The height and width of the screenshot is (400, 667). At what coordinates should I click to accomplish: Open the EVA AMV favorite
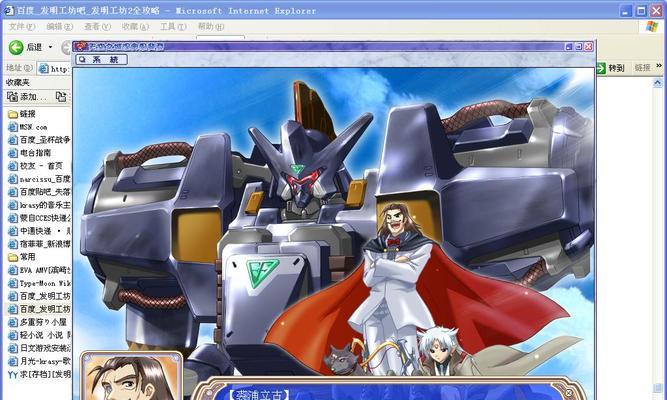(39, 270)
